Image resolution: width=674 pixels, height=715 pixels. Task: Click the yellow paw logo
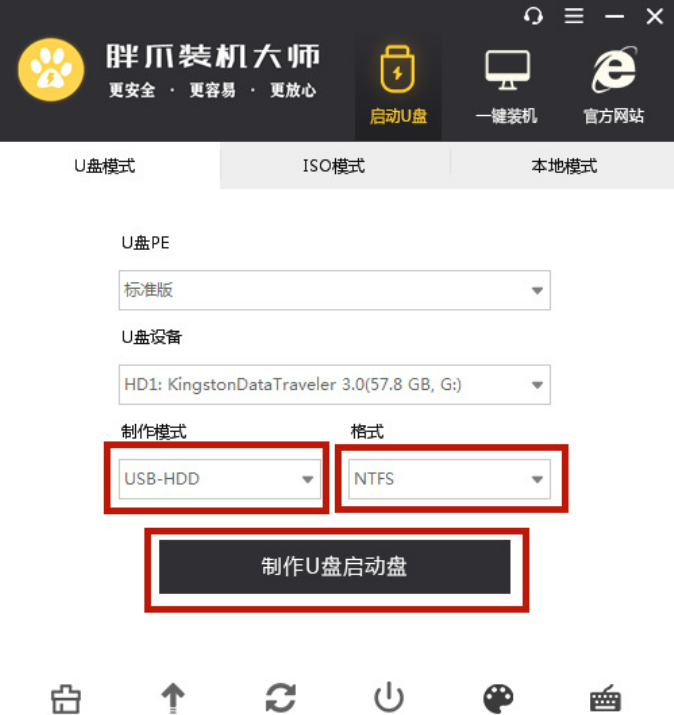pos(51,69)
